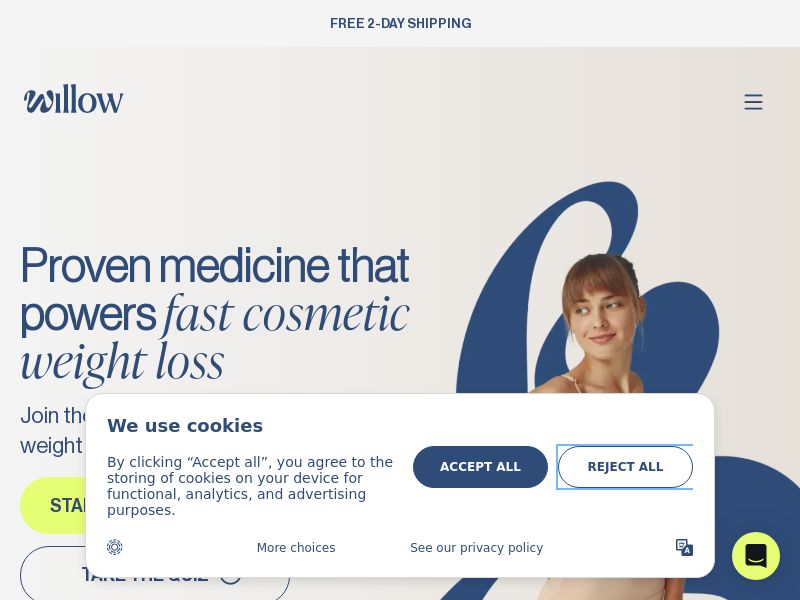Click the Free 2-Day Shipping banner

click(400, 23)
